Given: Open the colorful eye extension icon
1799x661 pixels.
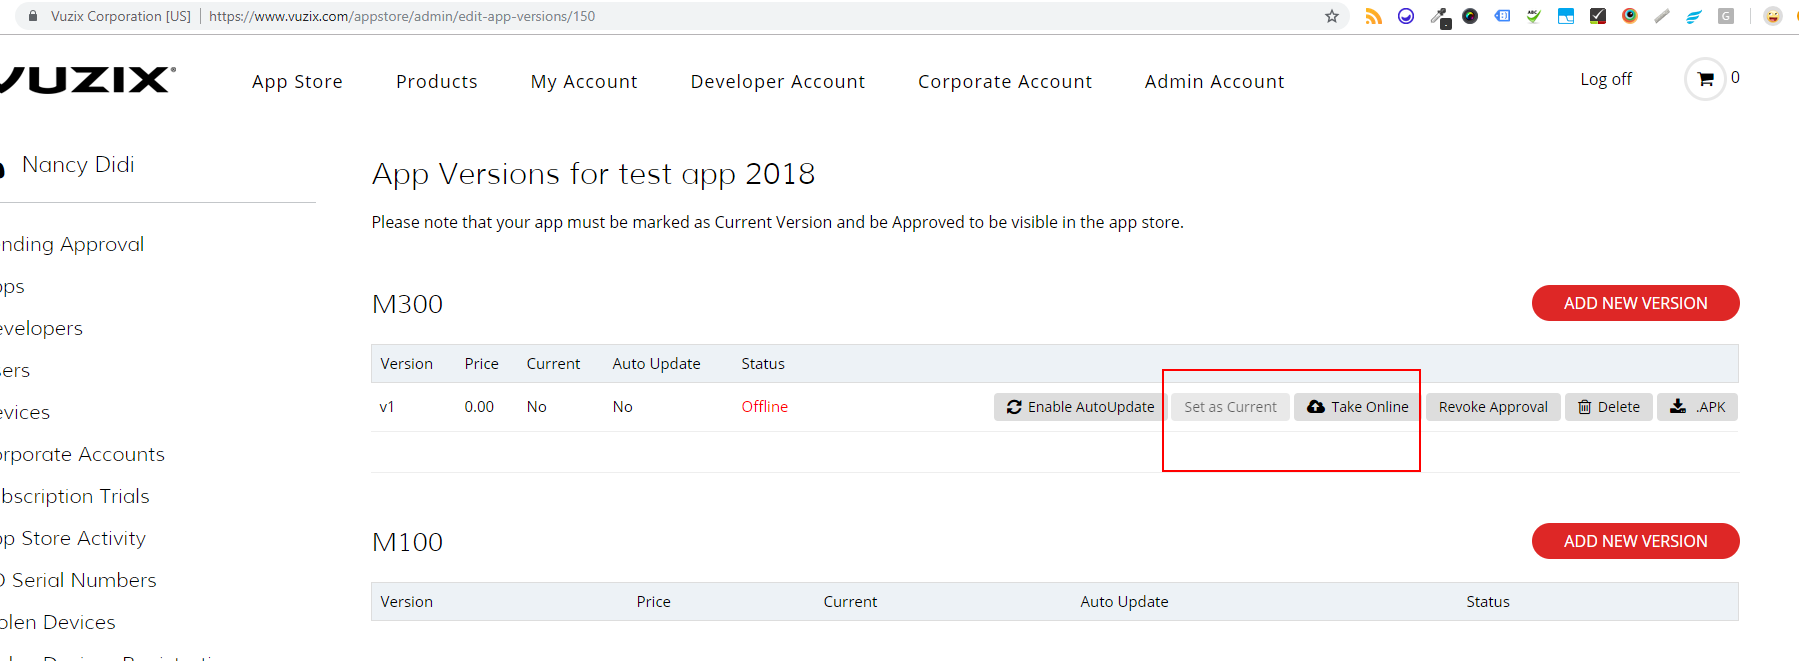Looking at the screenshot, I should click(x=1630, y=16).
